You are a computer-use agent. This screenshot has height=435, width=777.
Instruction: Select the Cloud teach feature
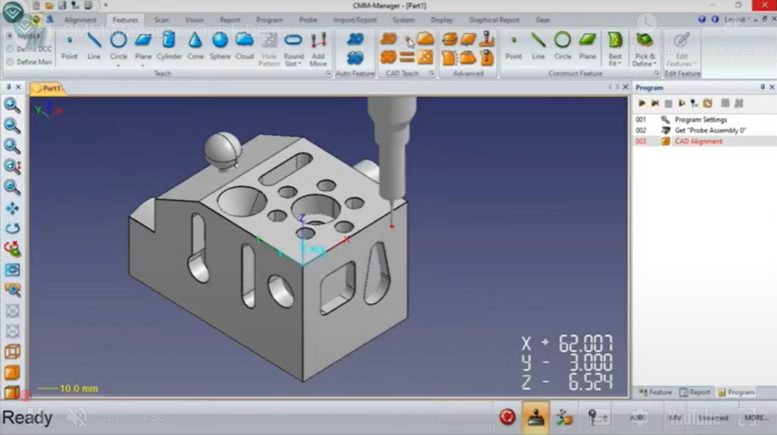(244, 46)
